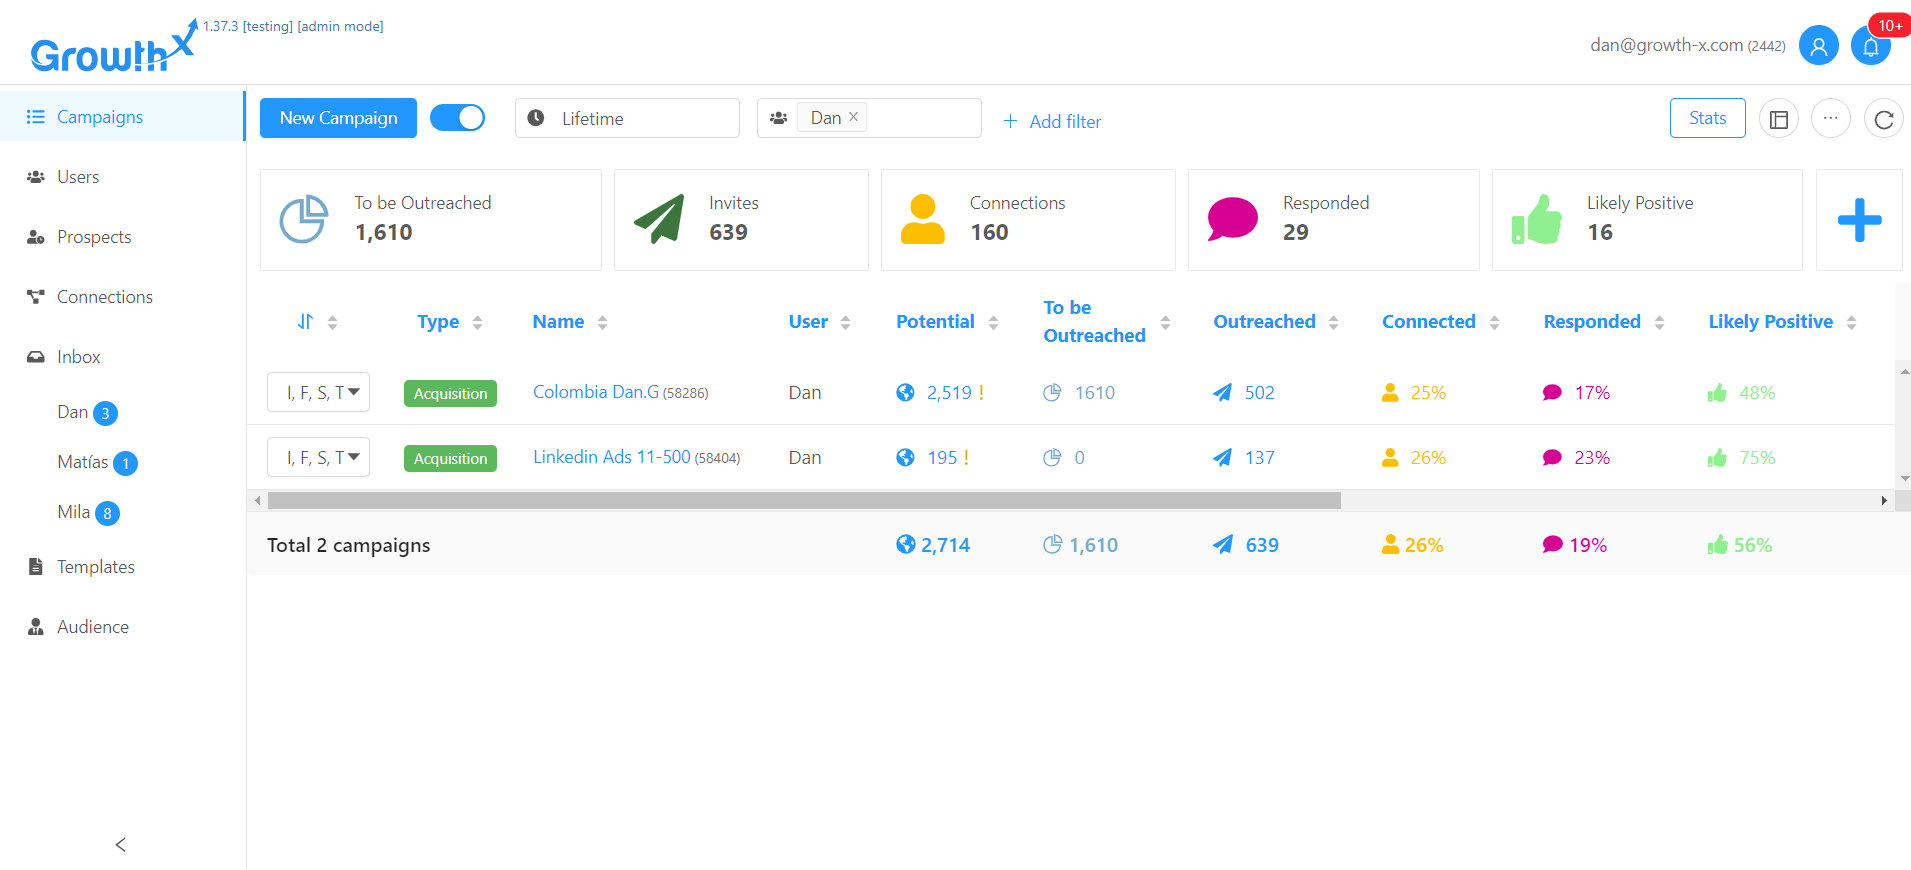Open the notifications bell

[1870, 45]
